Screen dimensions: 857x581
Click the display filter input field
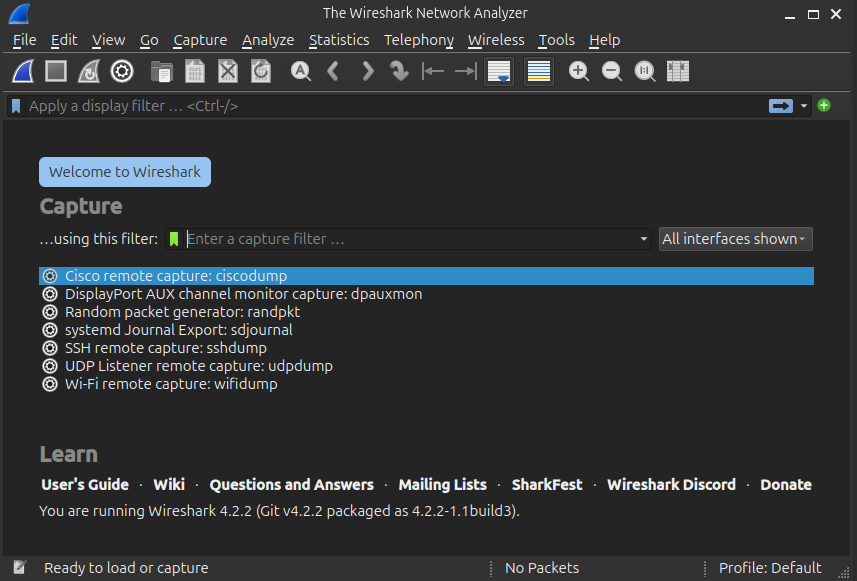click(396, 106)
